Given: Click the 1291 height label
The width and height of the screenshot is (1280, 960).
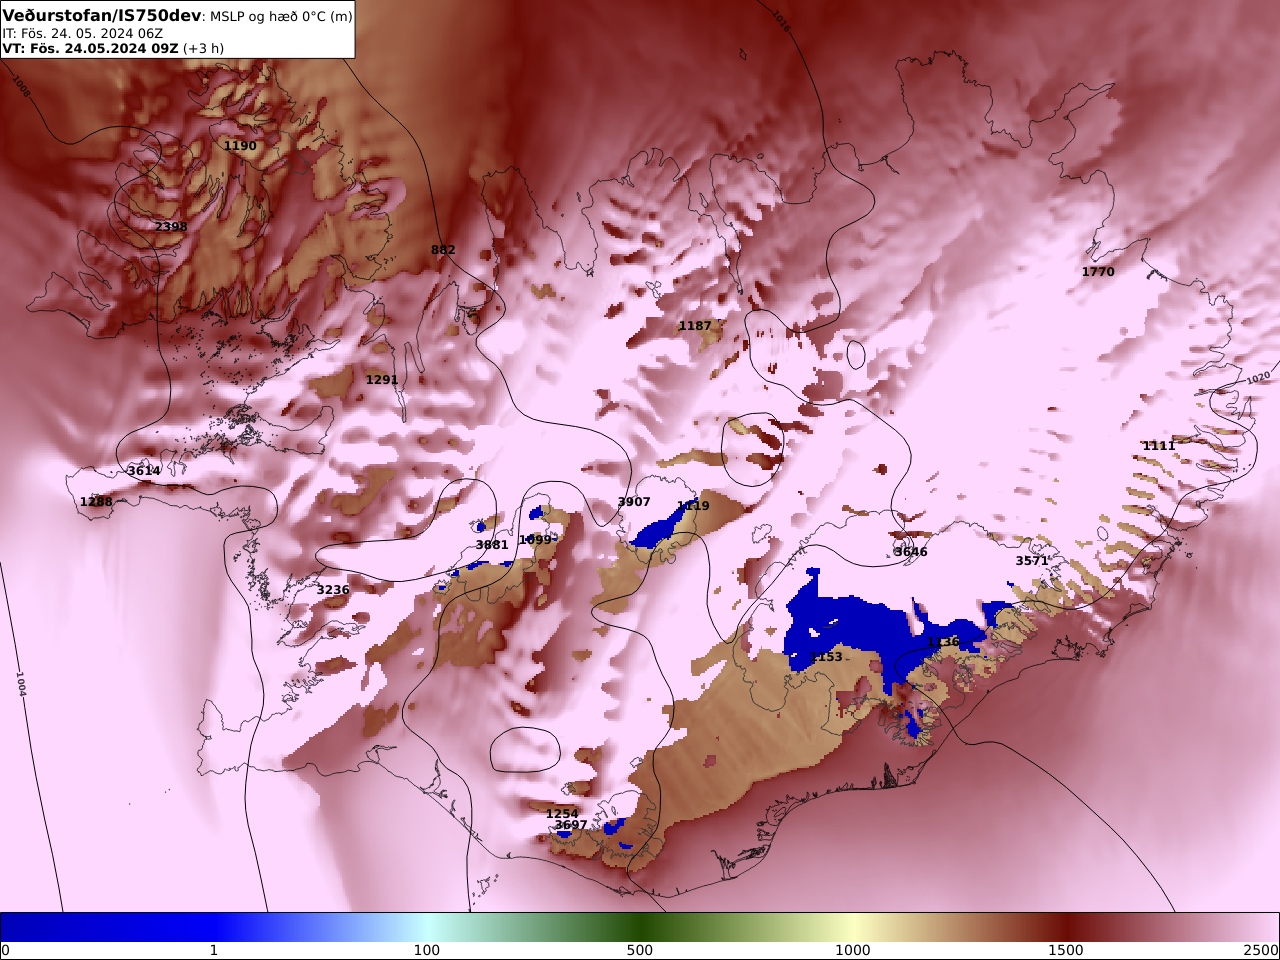Looking at the screenshot, I should pos(382,380).
